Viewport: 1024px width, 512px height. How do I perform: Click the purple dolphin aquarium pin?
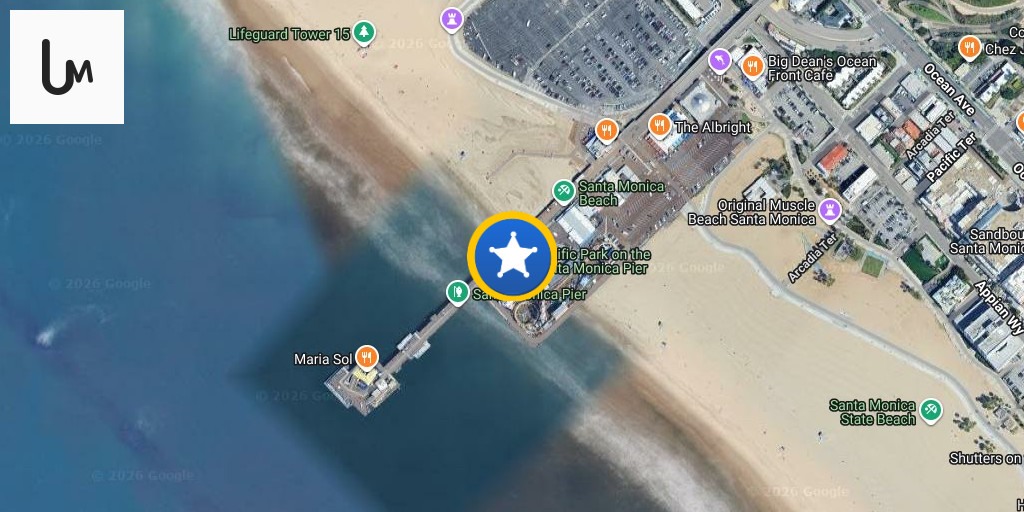click(720, 61)
